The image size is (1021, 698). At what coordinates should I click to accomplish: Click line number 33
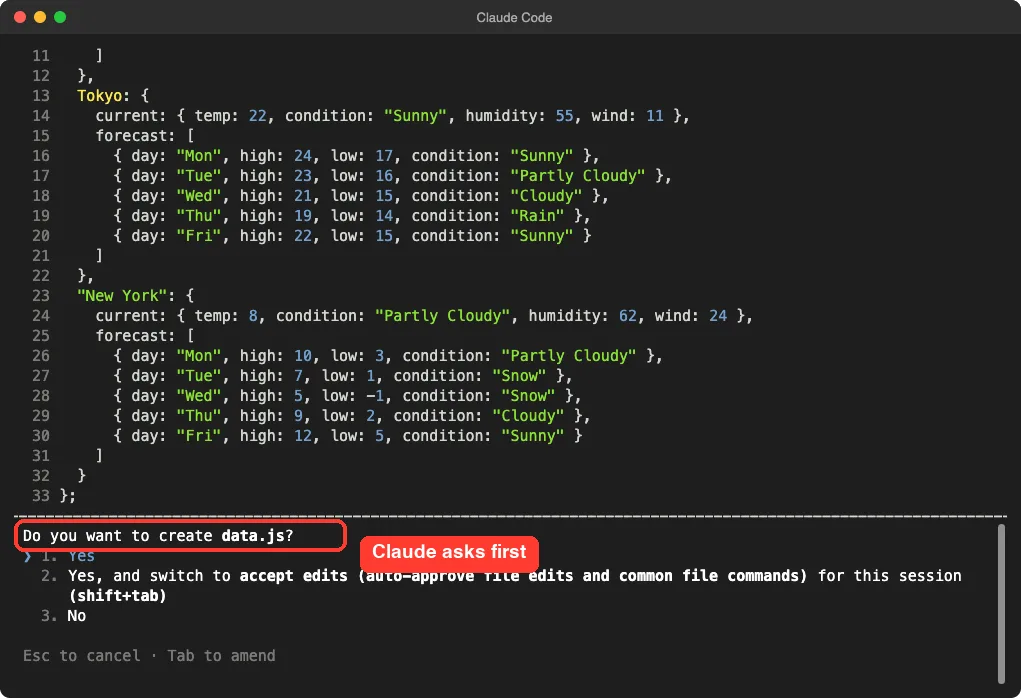pos(41,496)
